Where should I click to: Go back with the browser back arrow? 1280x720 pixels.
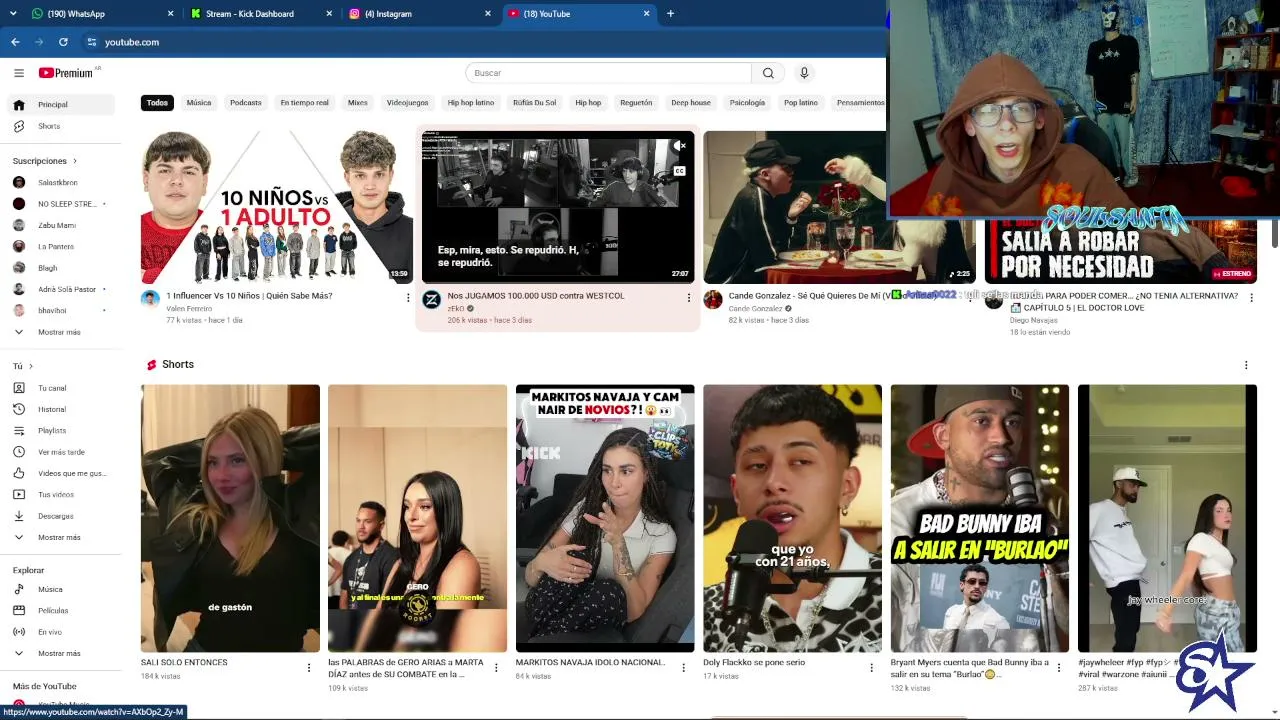[x=15, y=42]
